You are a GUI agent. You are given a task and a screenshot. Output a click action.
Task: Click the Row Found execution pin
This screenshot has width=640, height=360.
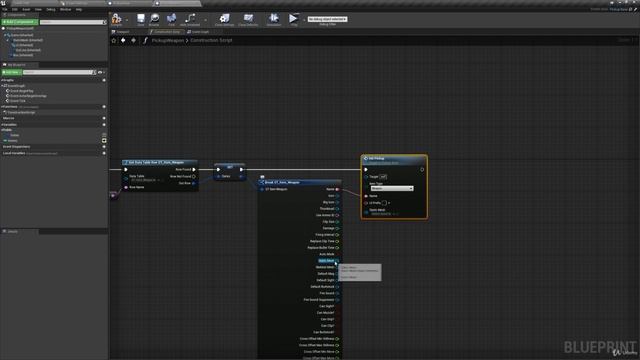coord(194,169)
